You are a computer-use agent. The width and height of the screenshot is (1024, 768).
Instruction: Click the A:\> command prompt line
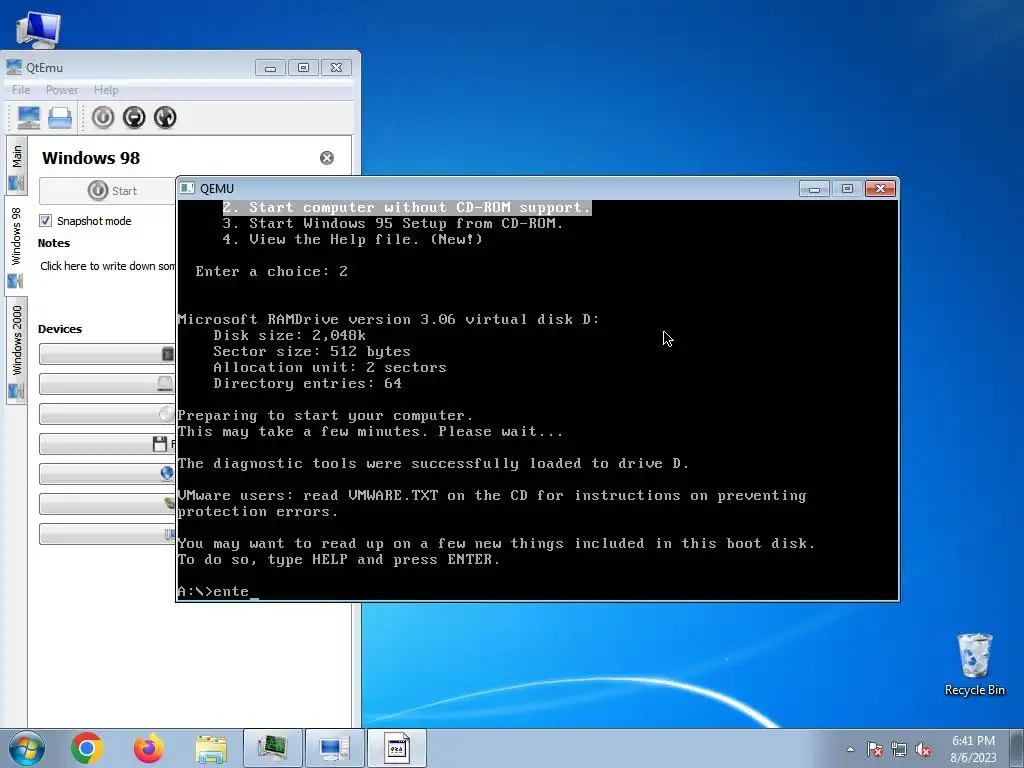[x=218, y=591]
